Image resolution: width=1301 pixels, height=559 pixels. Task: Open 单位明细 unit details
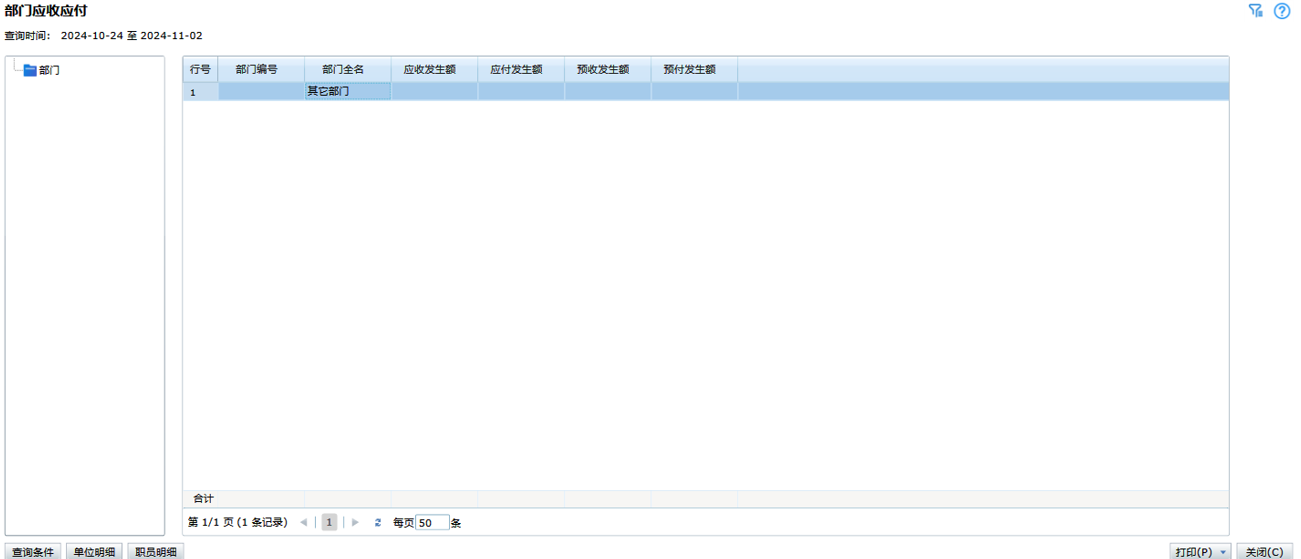pos(94,552)
